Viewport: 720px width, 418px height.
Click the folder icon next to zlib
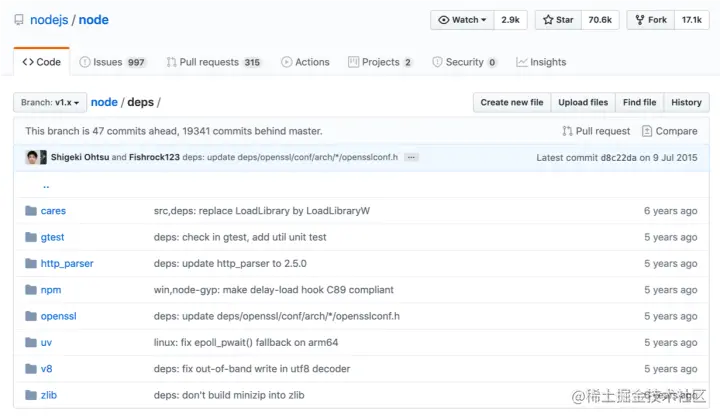(31, 395)
